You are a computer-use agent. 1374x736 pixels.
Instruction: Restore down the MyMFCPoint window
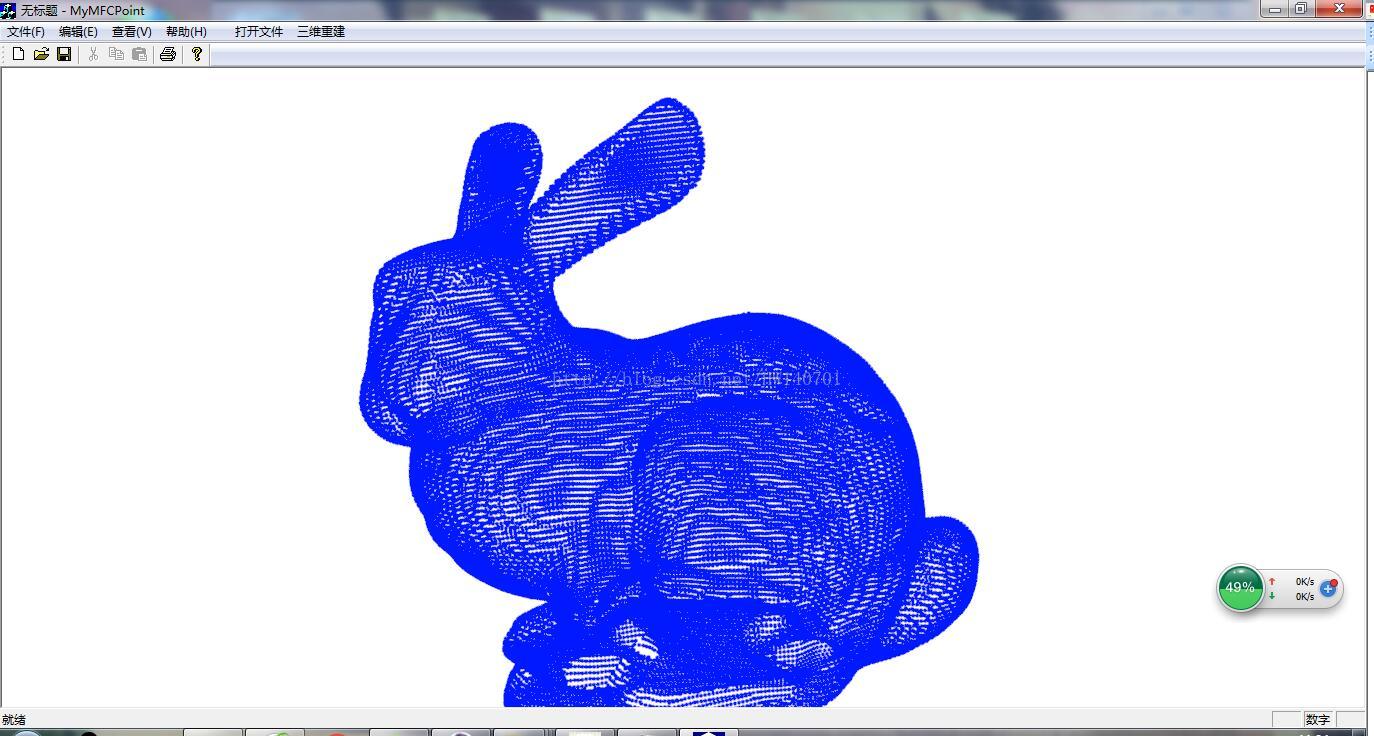pyautogui.click(x=1301, y=9)
